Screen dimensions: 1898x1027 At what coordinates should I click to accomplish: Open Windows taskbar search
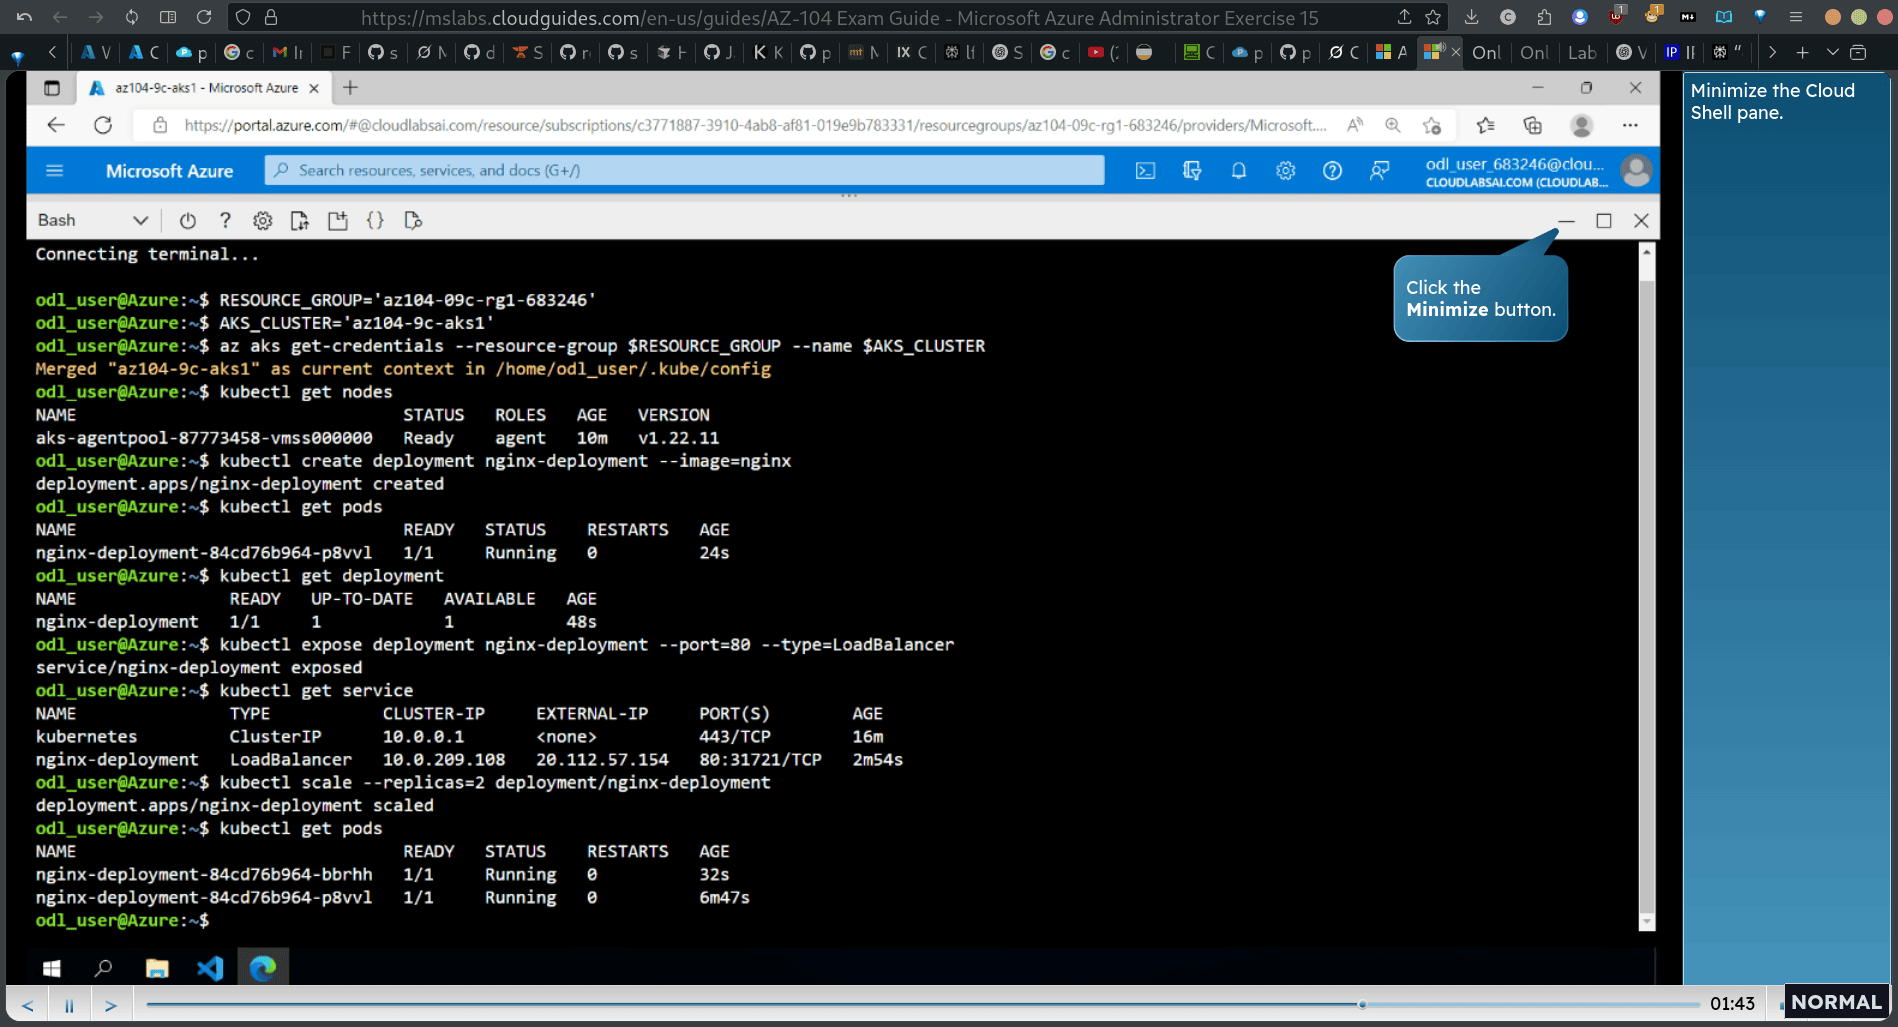(x=104, y=968)
